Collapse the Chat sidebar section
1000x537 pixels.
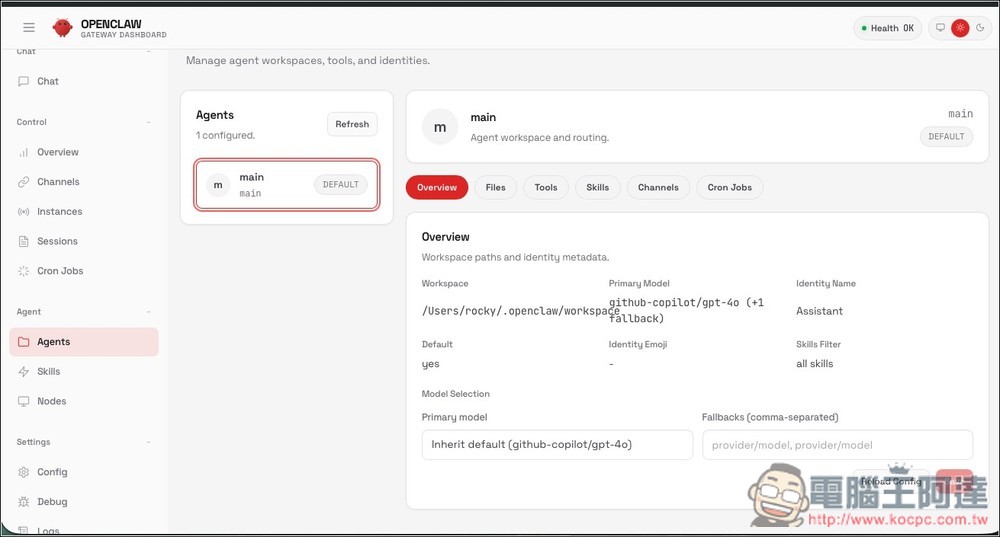[149, 51]
